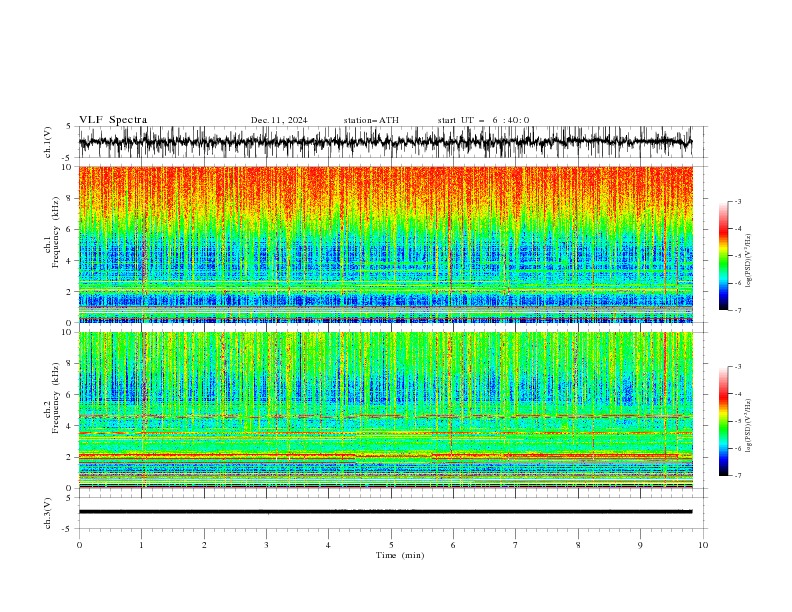
Task: Click time axis tick label '10'
Action: 703,545
